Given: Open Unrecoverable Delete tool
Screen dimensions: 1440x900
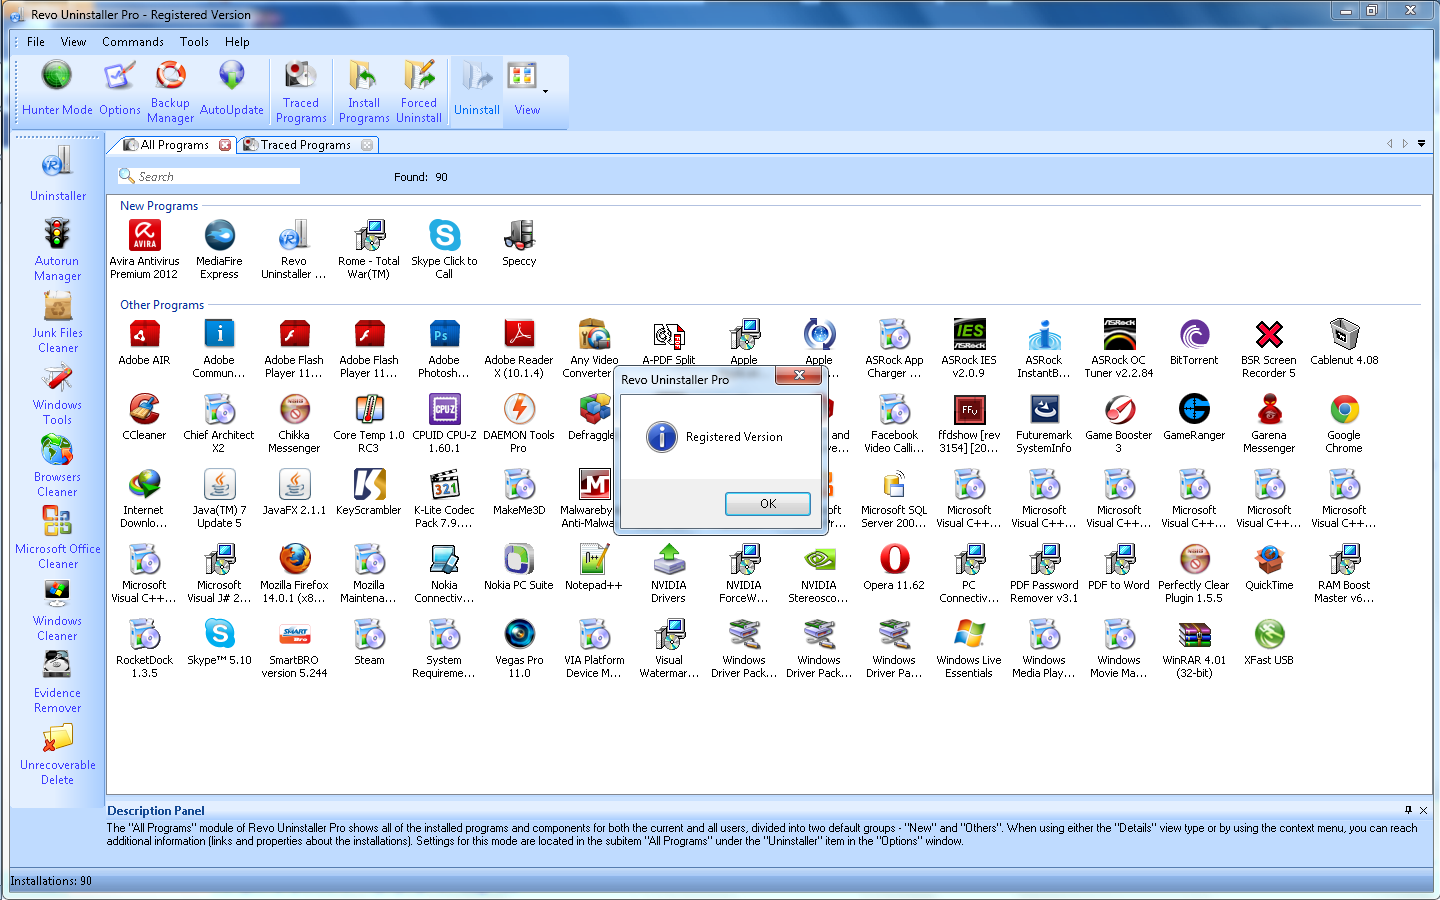Looking at the screenshot, I should (x=58, y=754).
